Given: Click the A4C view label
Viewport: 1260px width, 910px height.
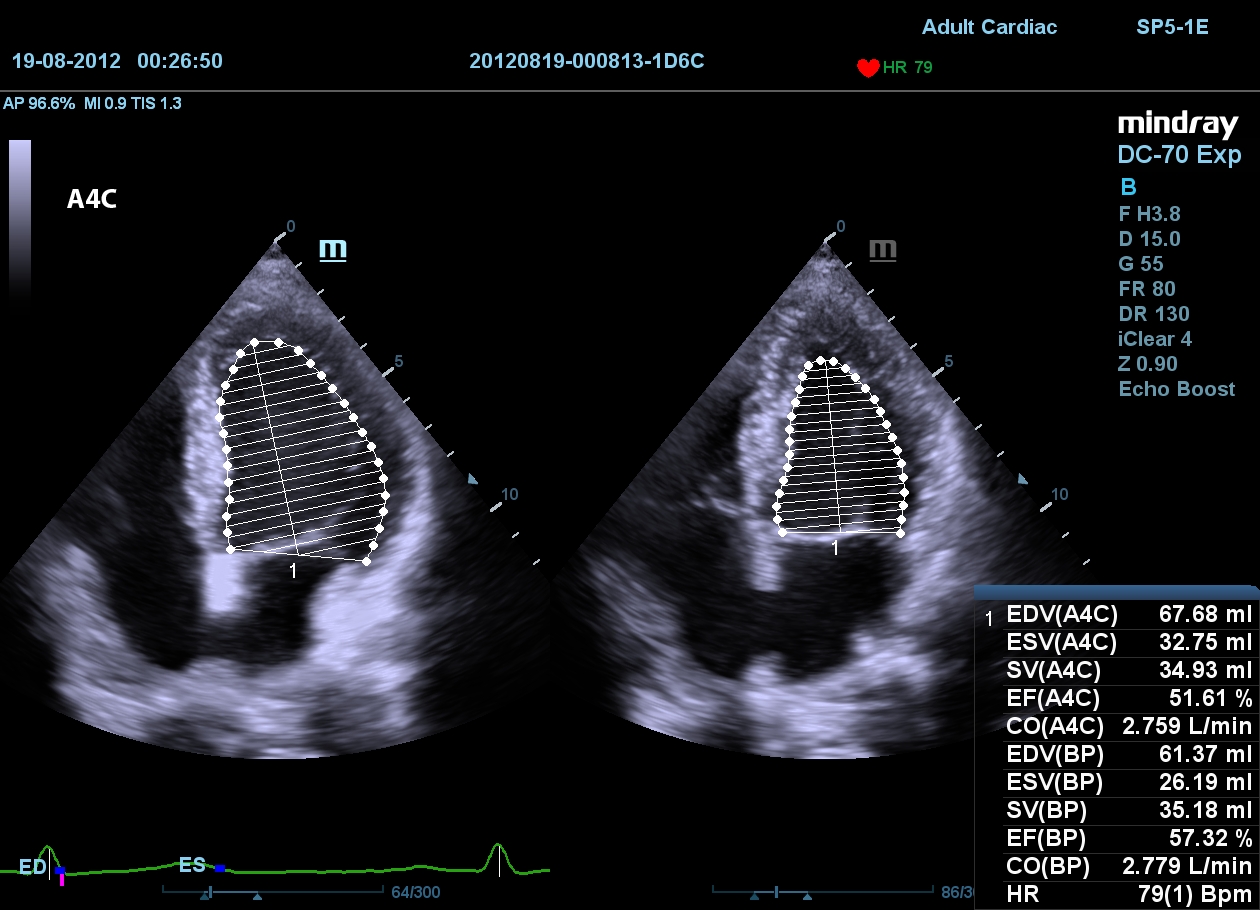Looking at the screenshot, I should pyautogui.click(x=92, y=200).
